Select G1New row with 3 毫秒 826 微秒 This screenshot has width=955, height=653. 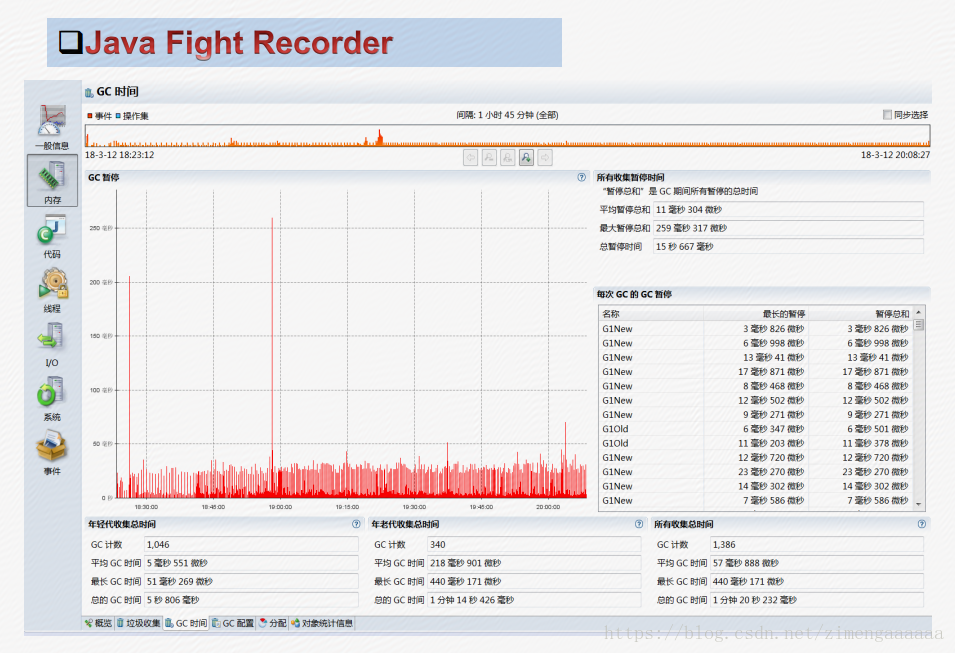(x=755, y=329)
